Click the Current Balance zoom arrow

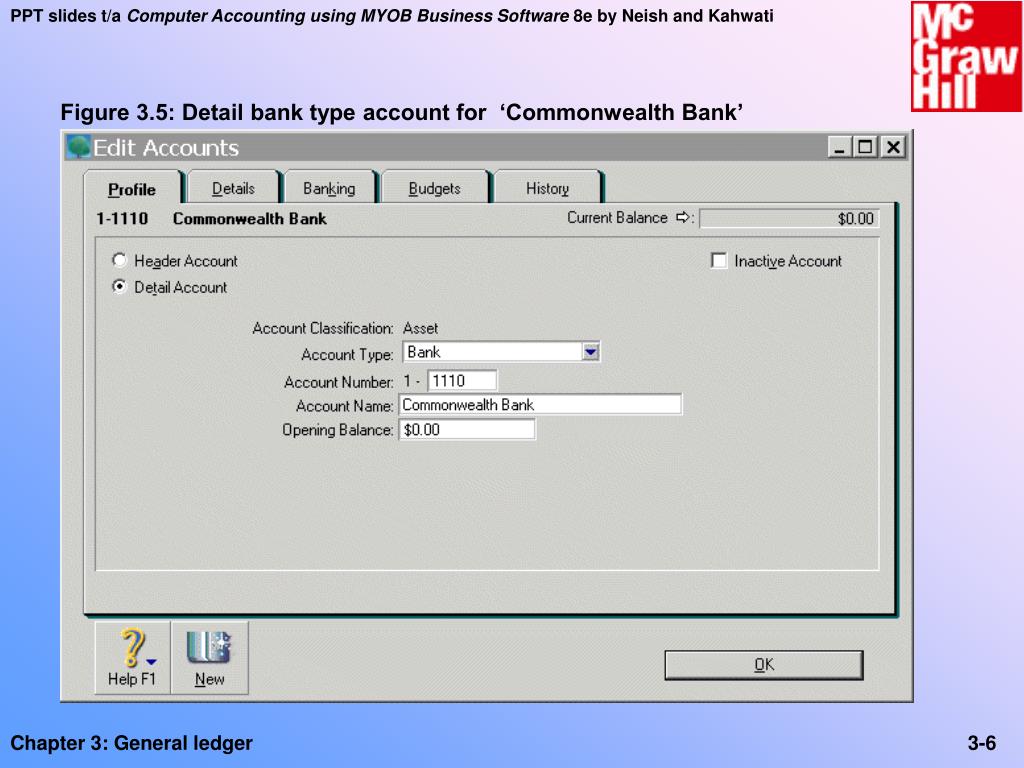(683, 217)
